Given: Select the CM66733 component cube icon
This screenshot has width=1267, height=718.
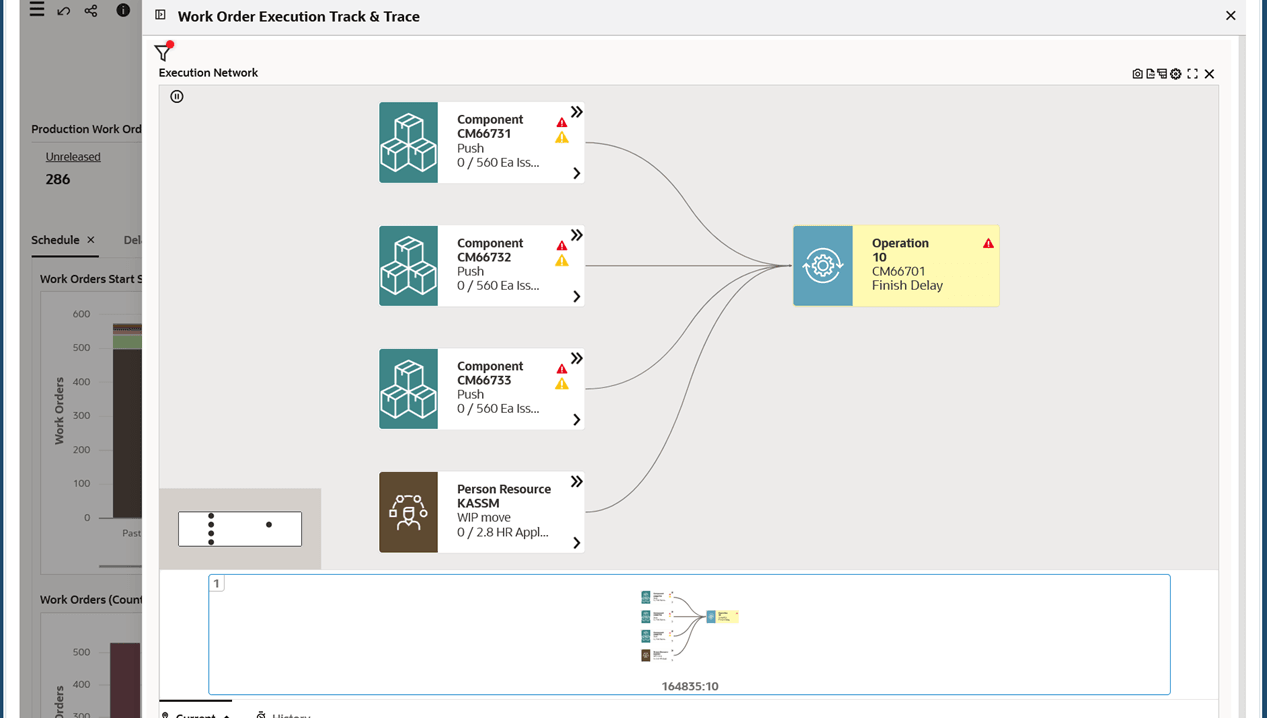Looking at the screenshot, I should pos(408,389).
